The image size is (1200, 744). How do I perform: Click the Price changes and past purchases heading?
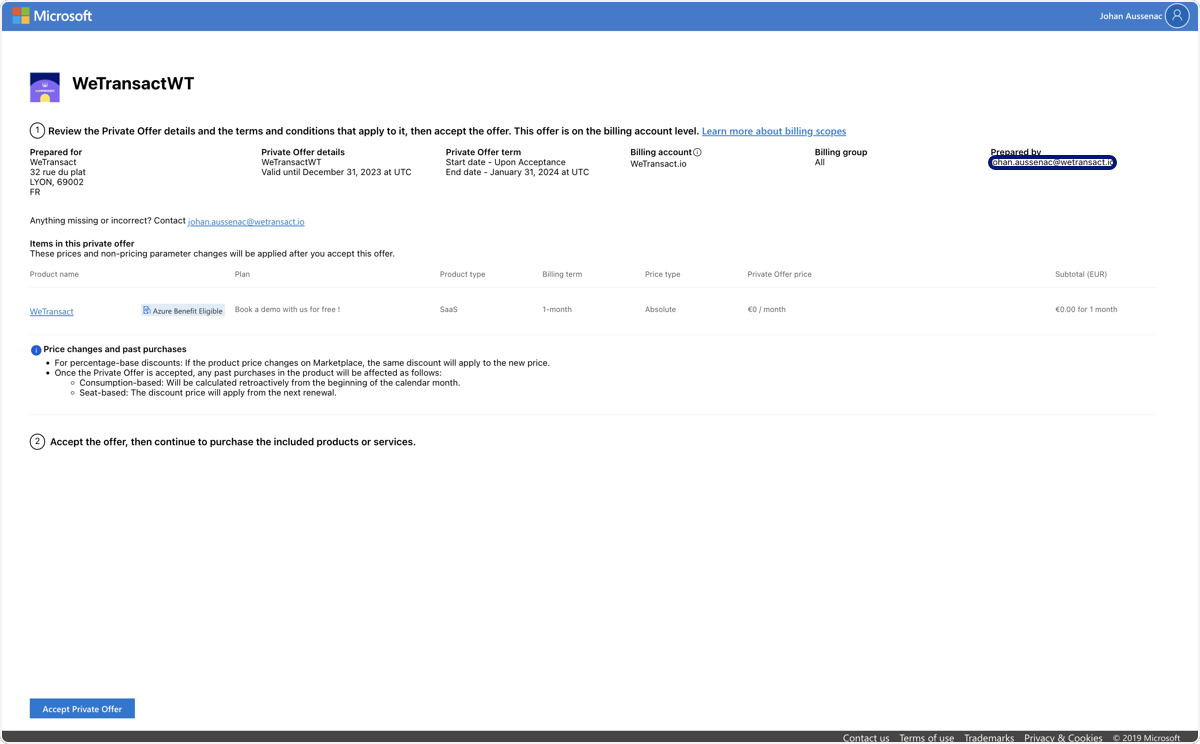(x=115, y=349)
